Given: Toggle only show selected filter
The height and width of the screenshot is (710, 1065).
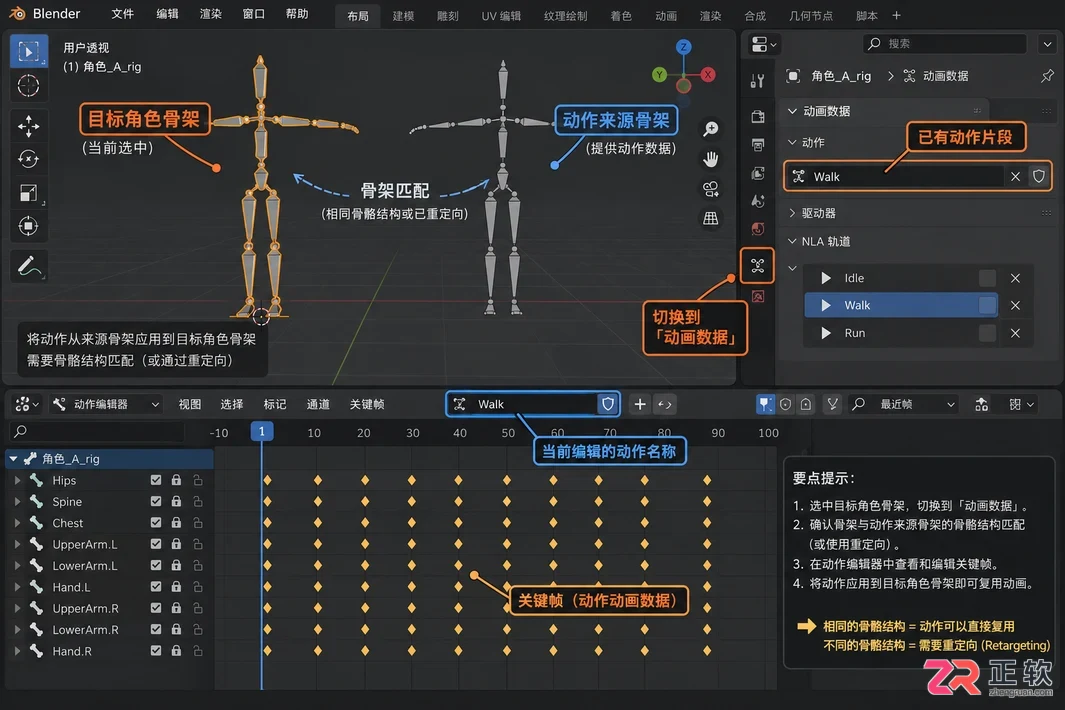Looking at the screenshot, I should pyautogui.click(x=765, y=404).
